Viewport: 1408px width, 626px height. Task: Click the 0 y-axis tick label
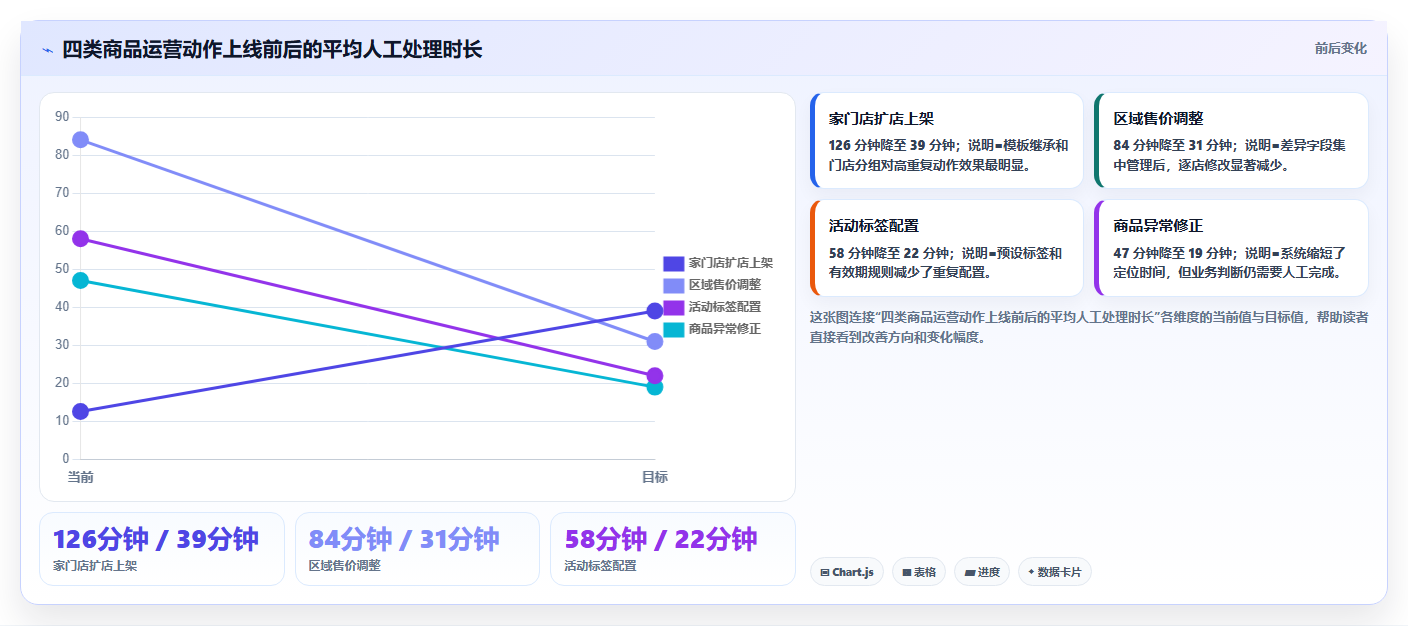[x=66, y=459]
